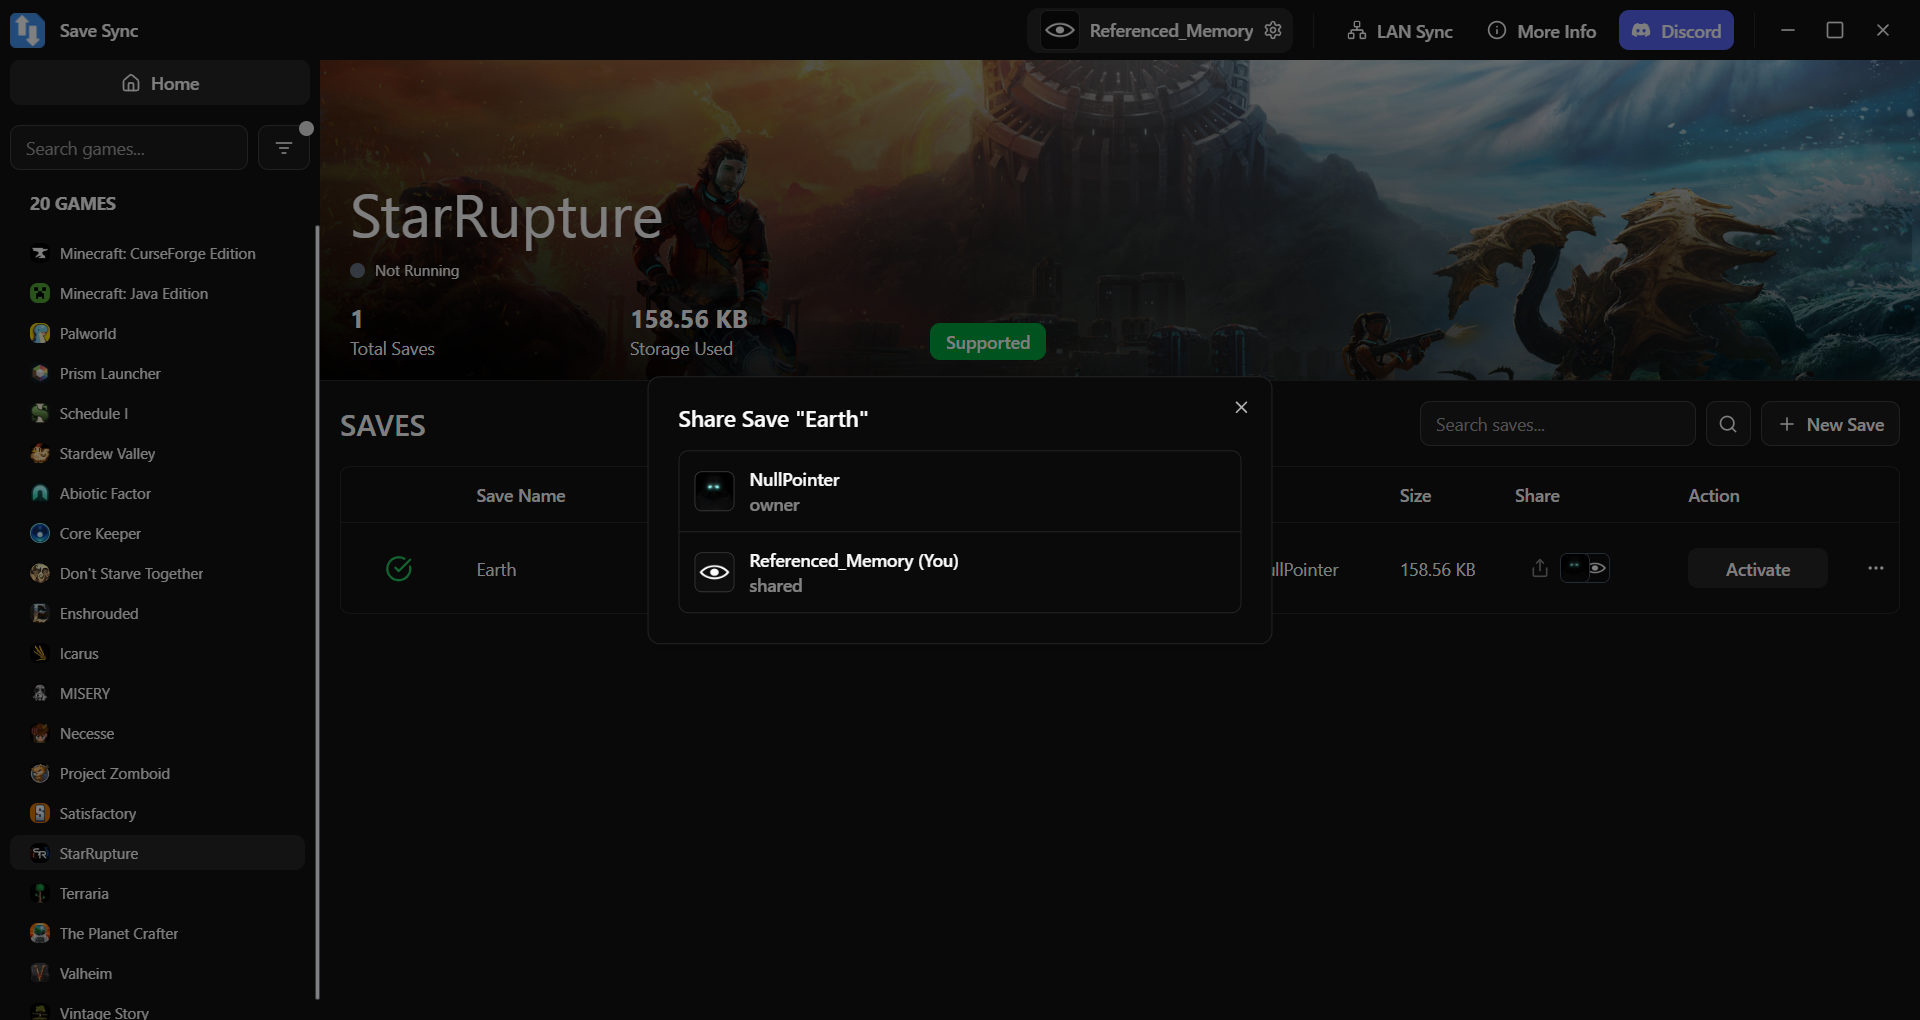This screenshot has height=1020, width=1920.
Task: Focus the Search games input field
Action: tap(129, 148)
